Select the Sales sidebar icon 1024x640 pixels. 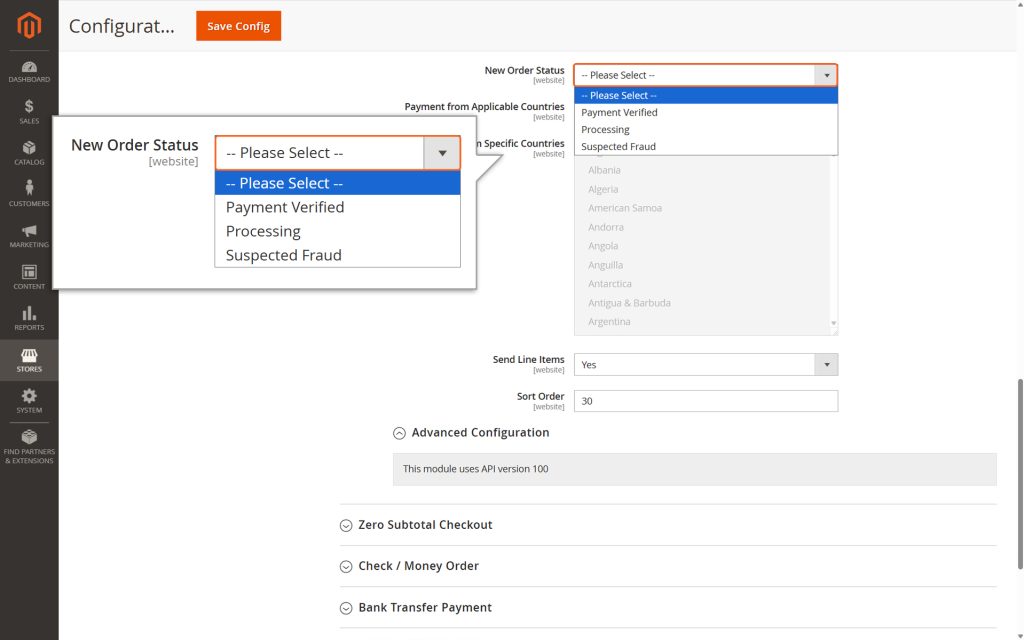(x=28, y=110)
